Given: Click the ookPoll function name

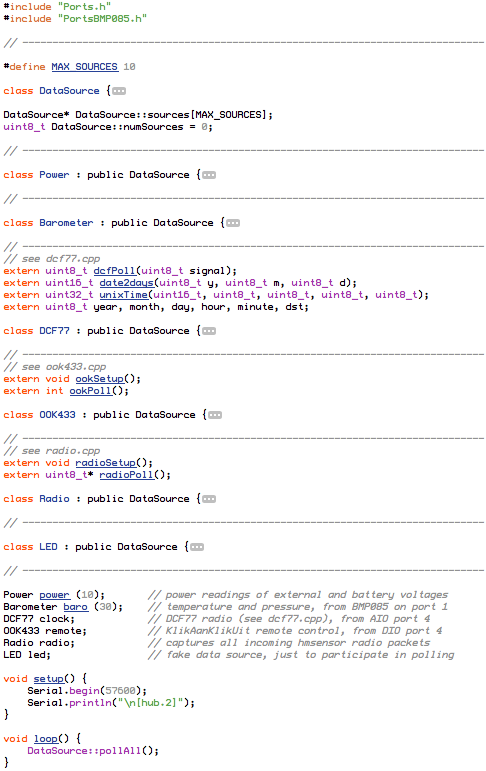Looking at the screenshot, I should point(91,391).
